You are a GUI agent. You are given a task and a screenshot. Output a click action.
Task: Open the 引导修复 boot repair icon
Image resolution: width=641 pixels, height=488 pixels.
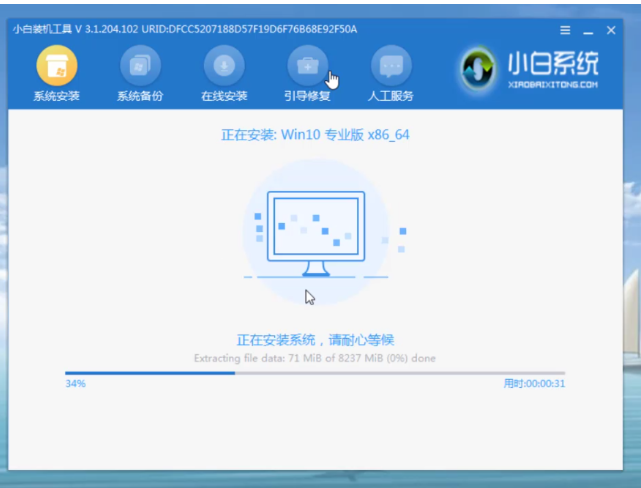click(x=307, y=66)
